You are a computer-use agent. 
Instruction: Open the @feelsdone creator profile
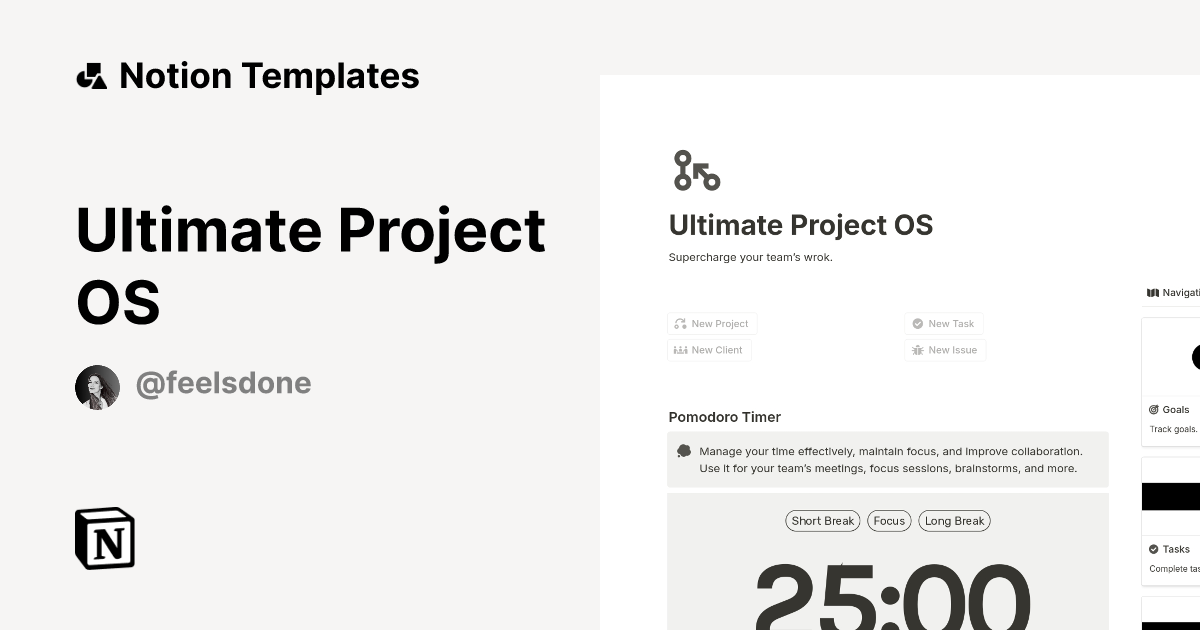pyautogui.click(x=223, y=383)
